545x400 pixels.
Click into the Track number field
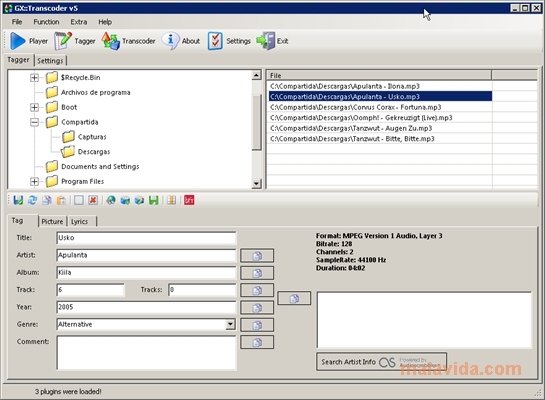(x=90, y=290)
